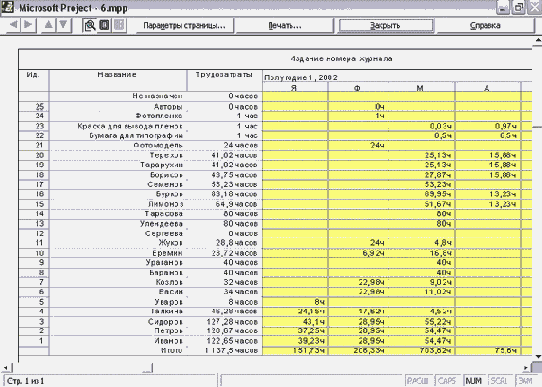Click the CAPS indicator in the status bar
This screenshot has width=542, height=387.
pos(447,381)
